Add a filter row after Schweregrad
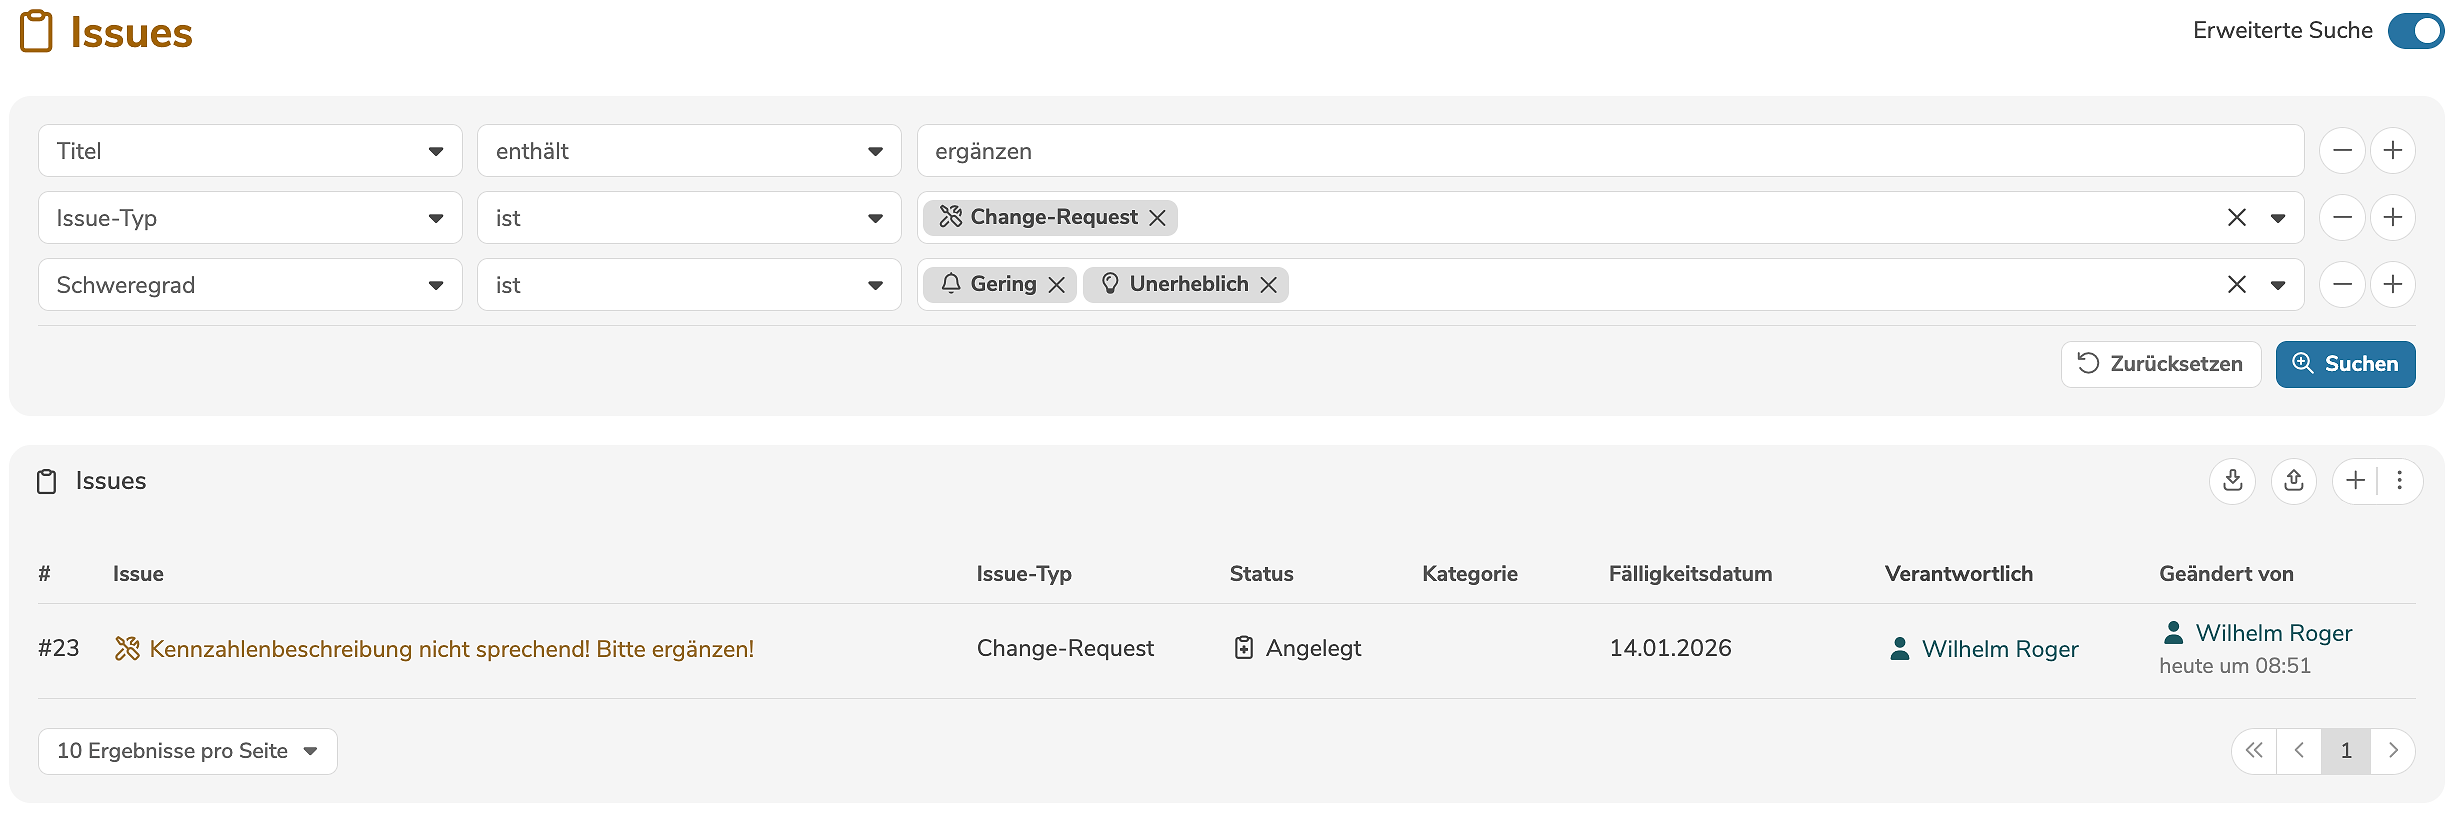Image resolution: width=2454 pixels, height=818 pixels. (2392, 285)
